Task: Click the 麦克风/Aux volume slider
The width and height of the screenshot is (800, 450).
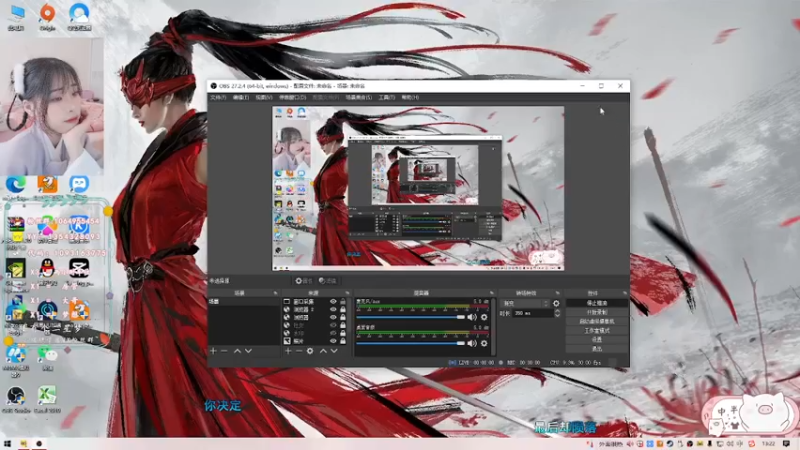Action: click(x=411, y=317)
